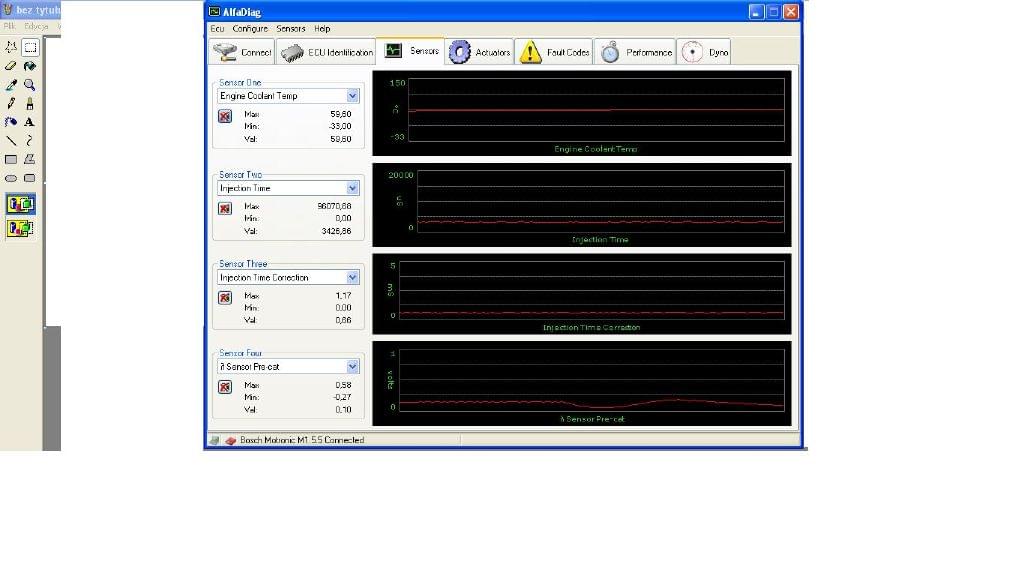Click the Sensor Three current value 0,66
The width and height of the screenshot is (1024, 576).
[x=344, y=321]
